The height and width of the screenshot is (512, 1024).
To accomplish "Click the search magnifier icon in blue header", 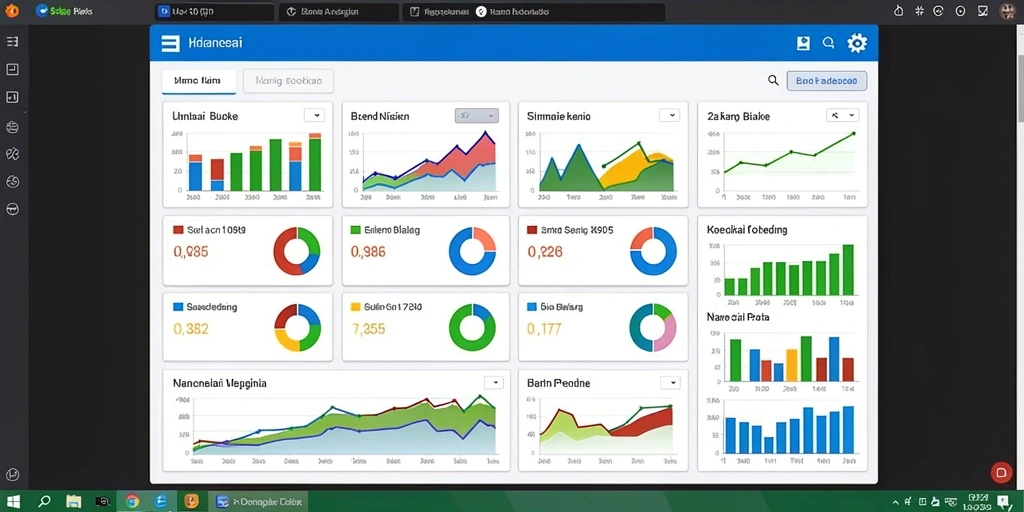I will tap(828, 43).
